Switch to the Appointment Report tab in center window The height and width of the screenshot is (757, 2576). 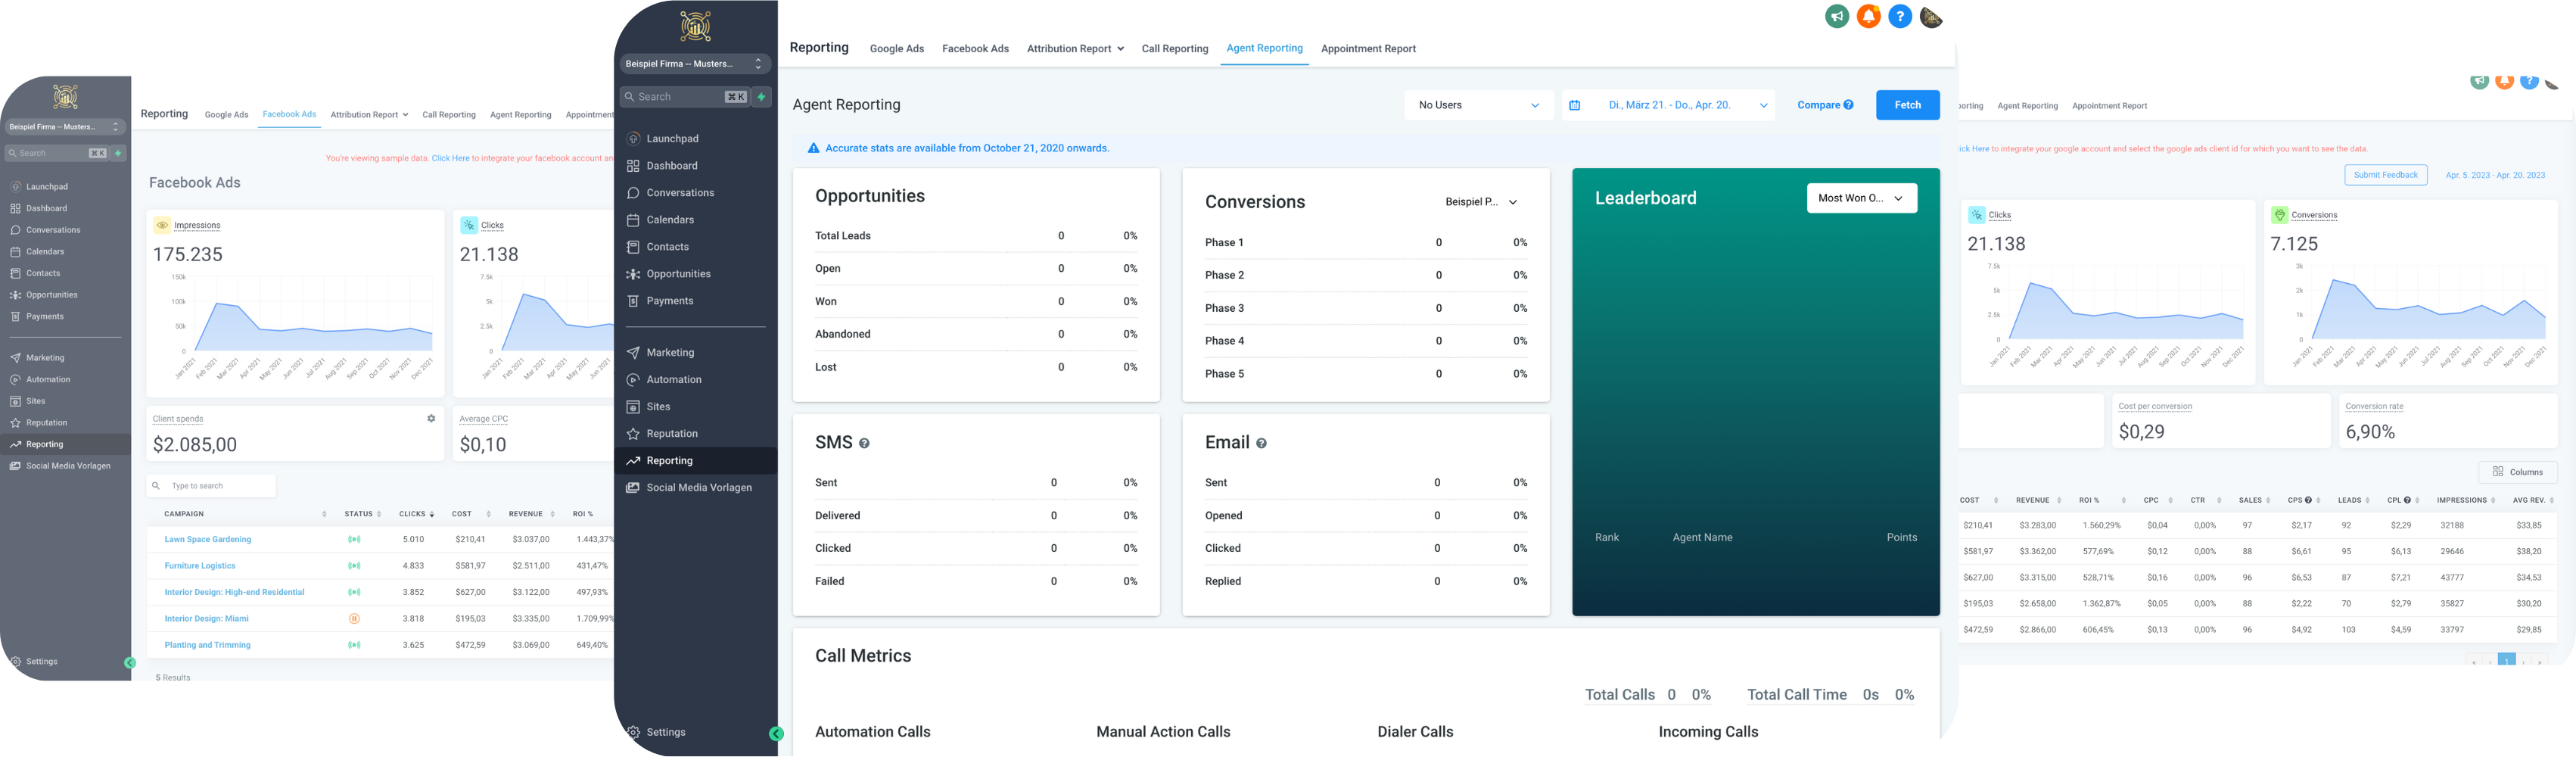1367,49
